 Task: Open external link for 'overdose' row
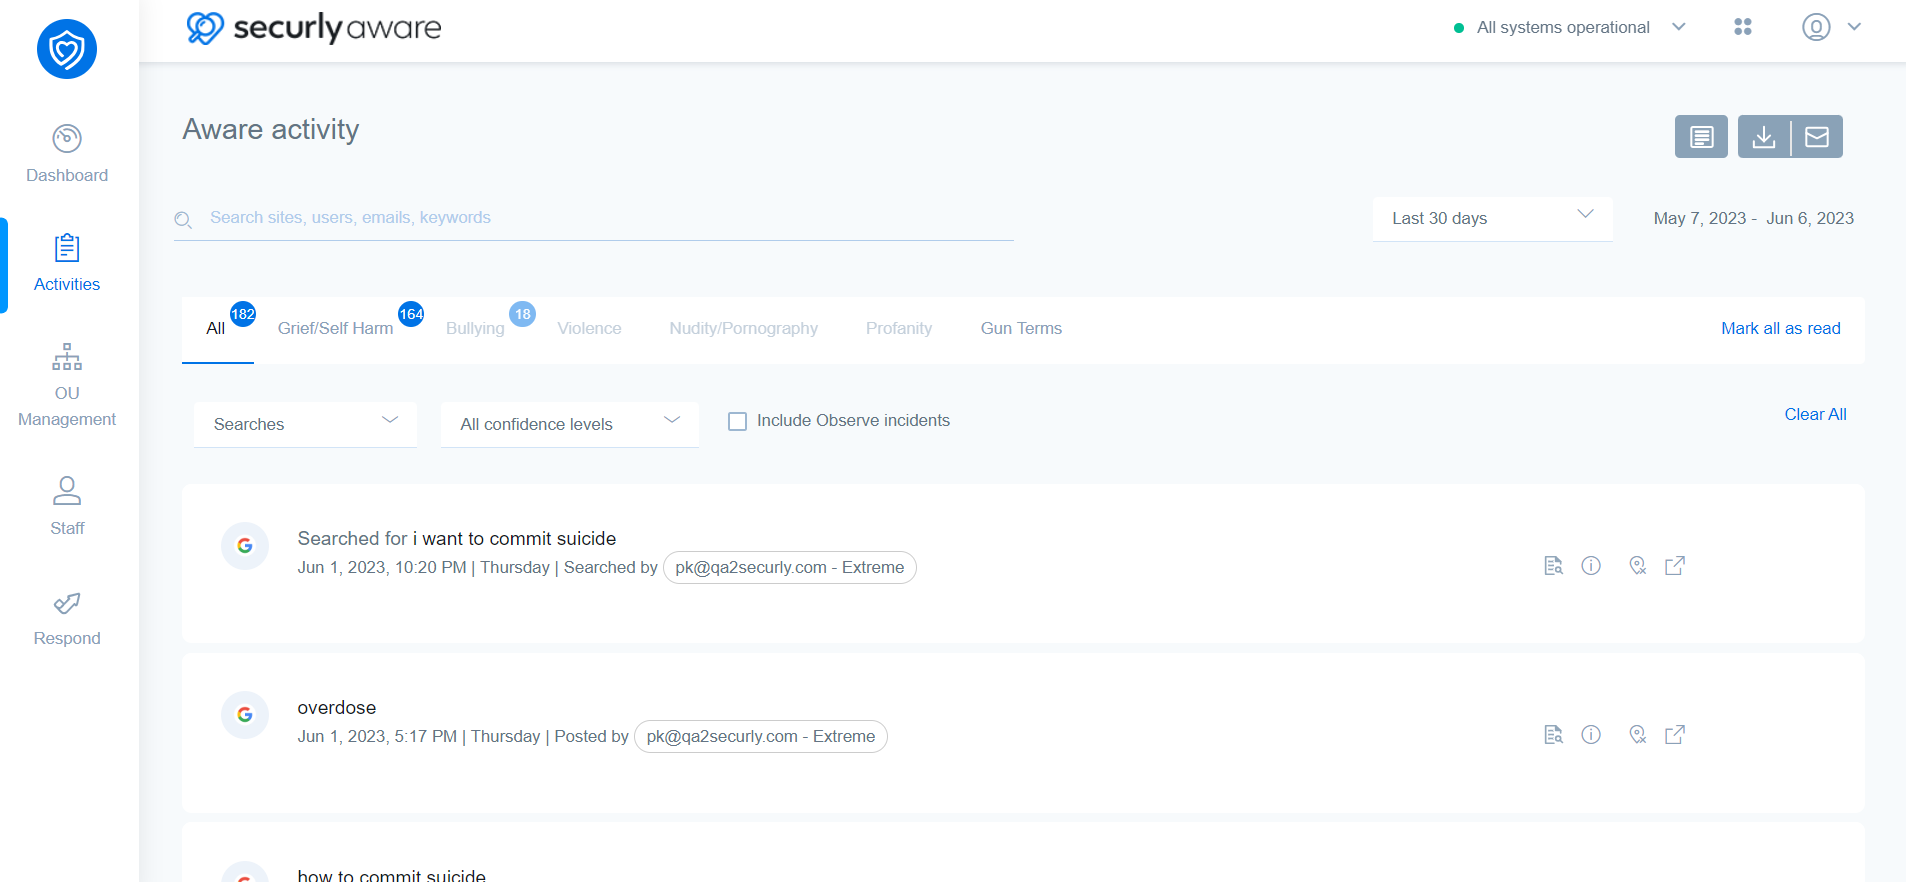(x=1675, y=735)
